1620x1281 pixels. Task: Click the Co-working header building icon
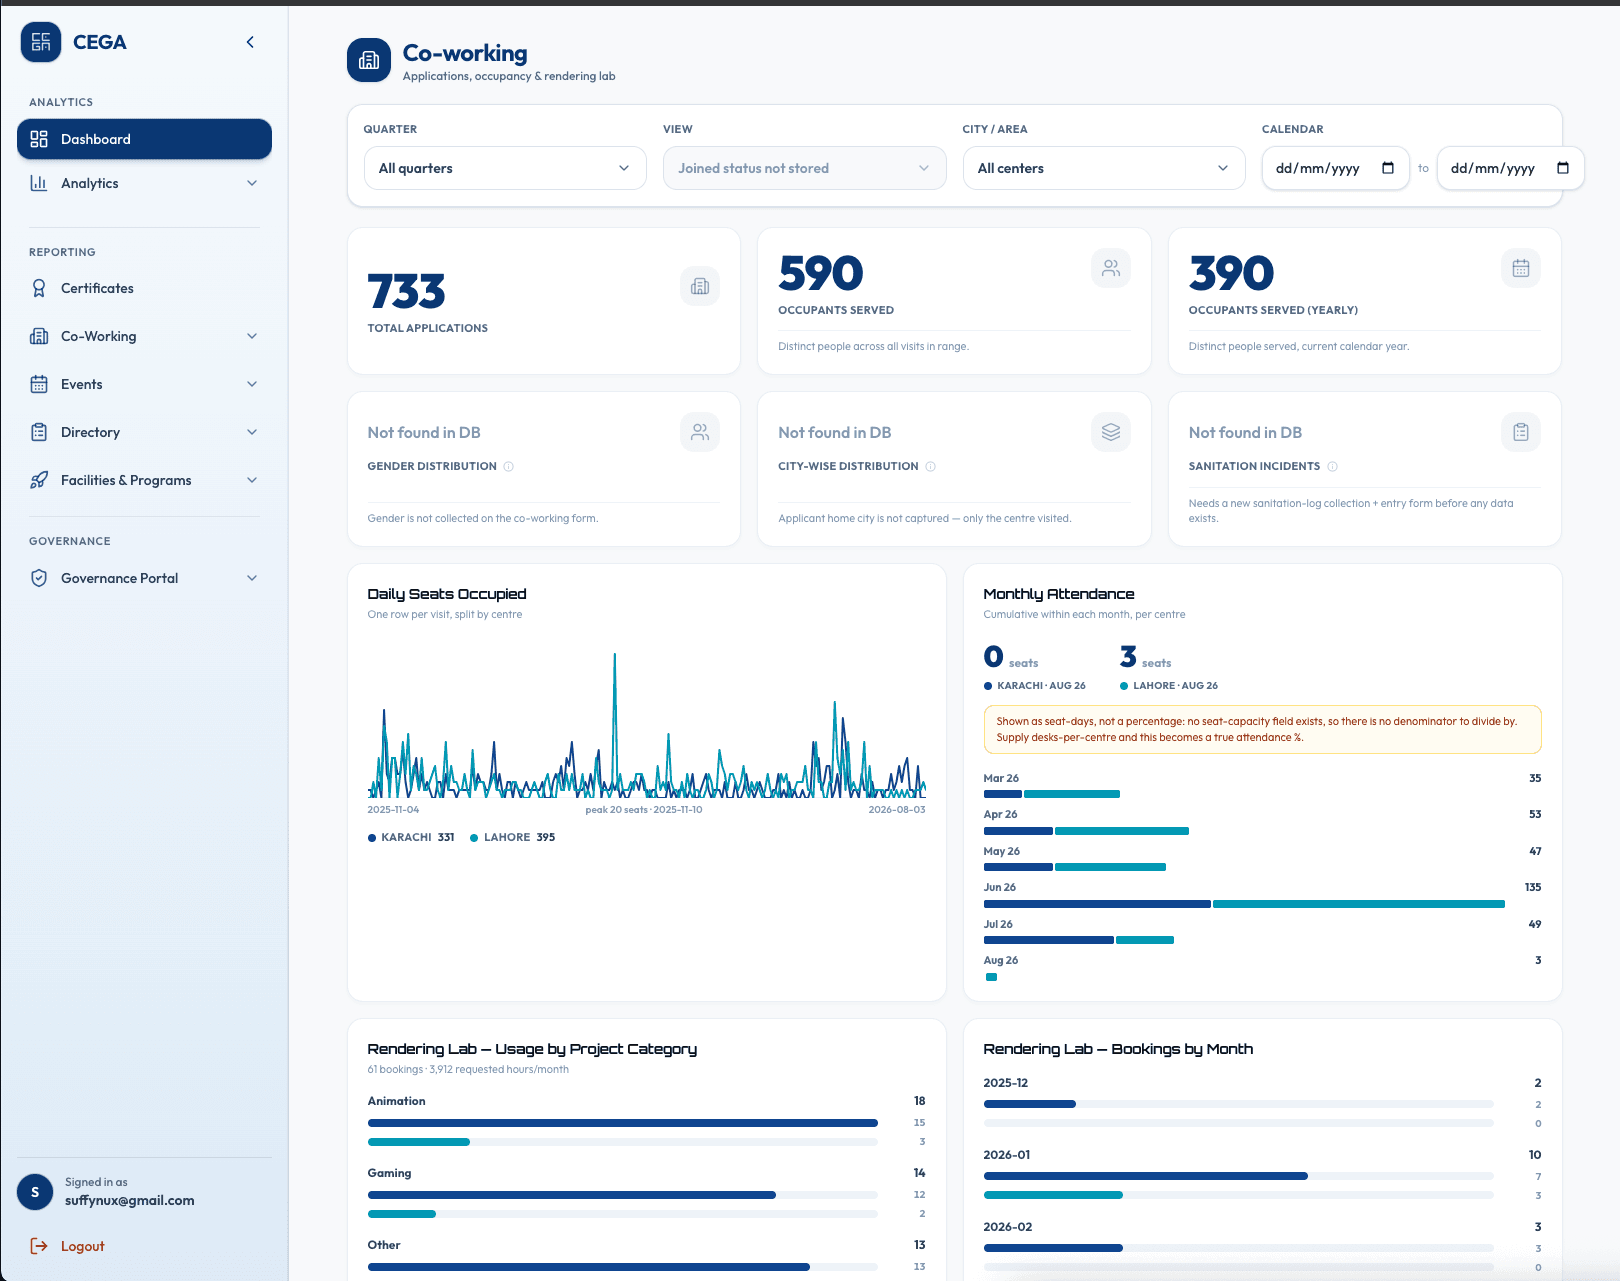[369, 60]
